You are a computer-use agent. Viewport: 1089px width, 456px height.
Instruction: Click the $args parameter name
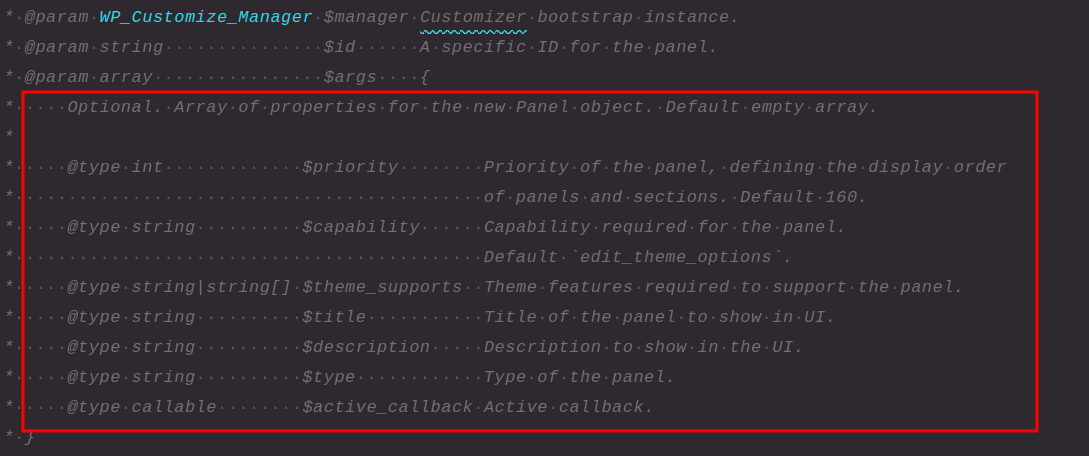click(x=350, y=77)
